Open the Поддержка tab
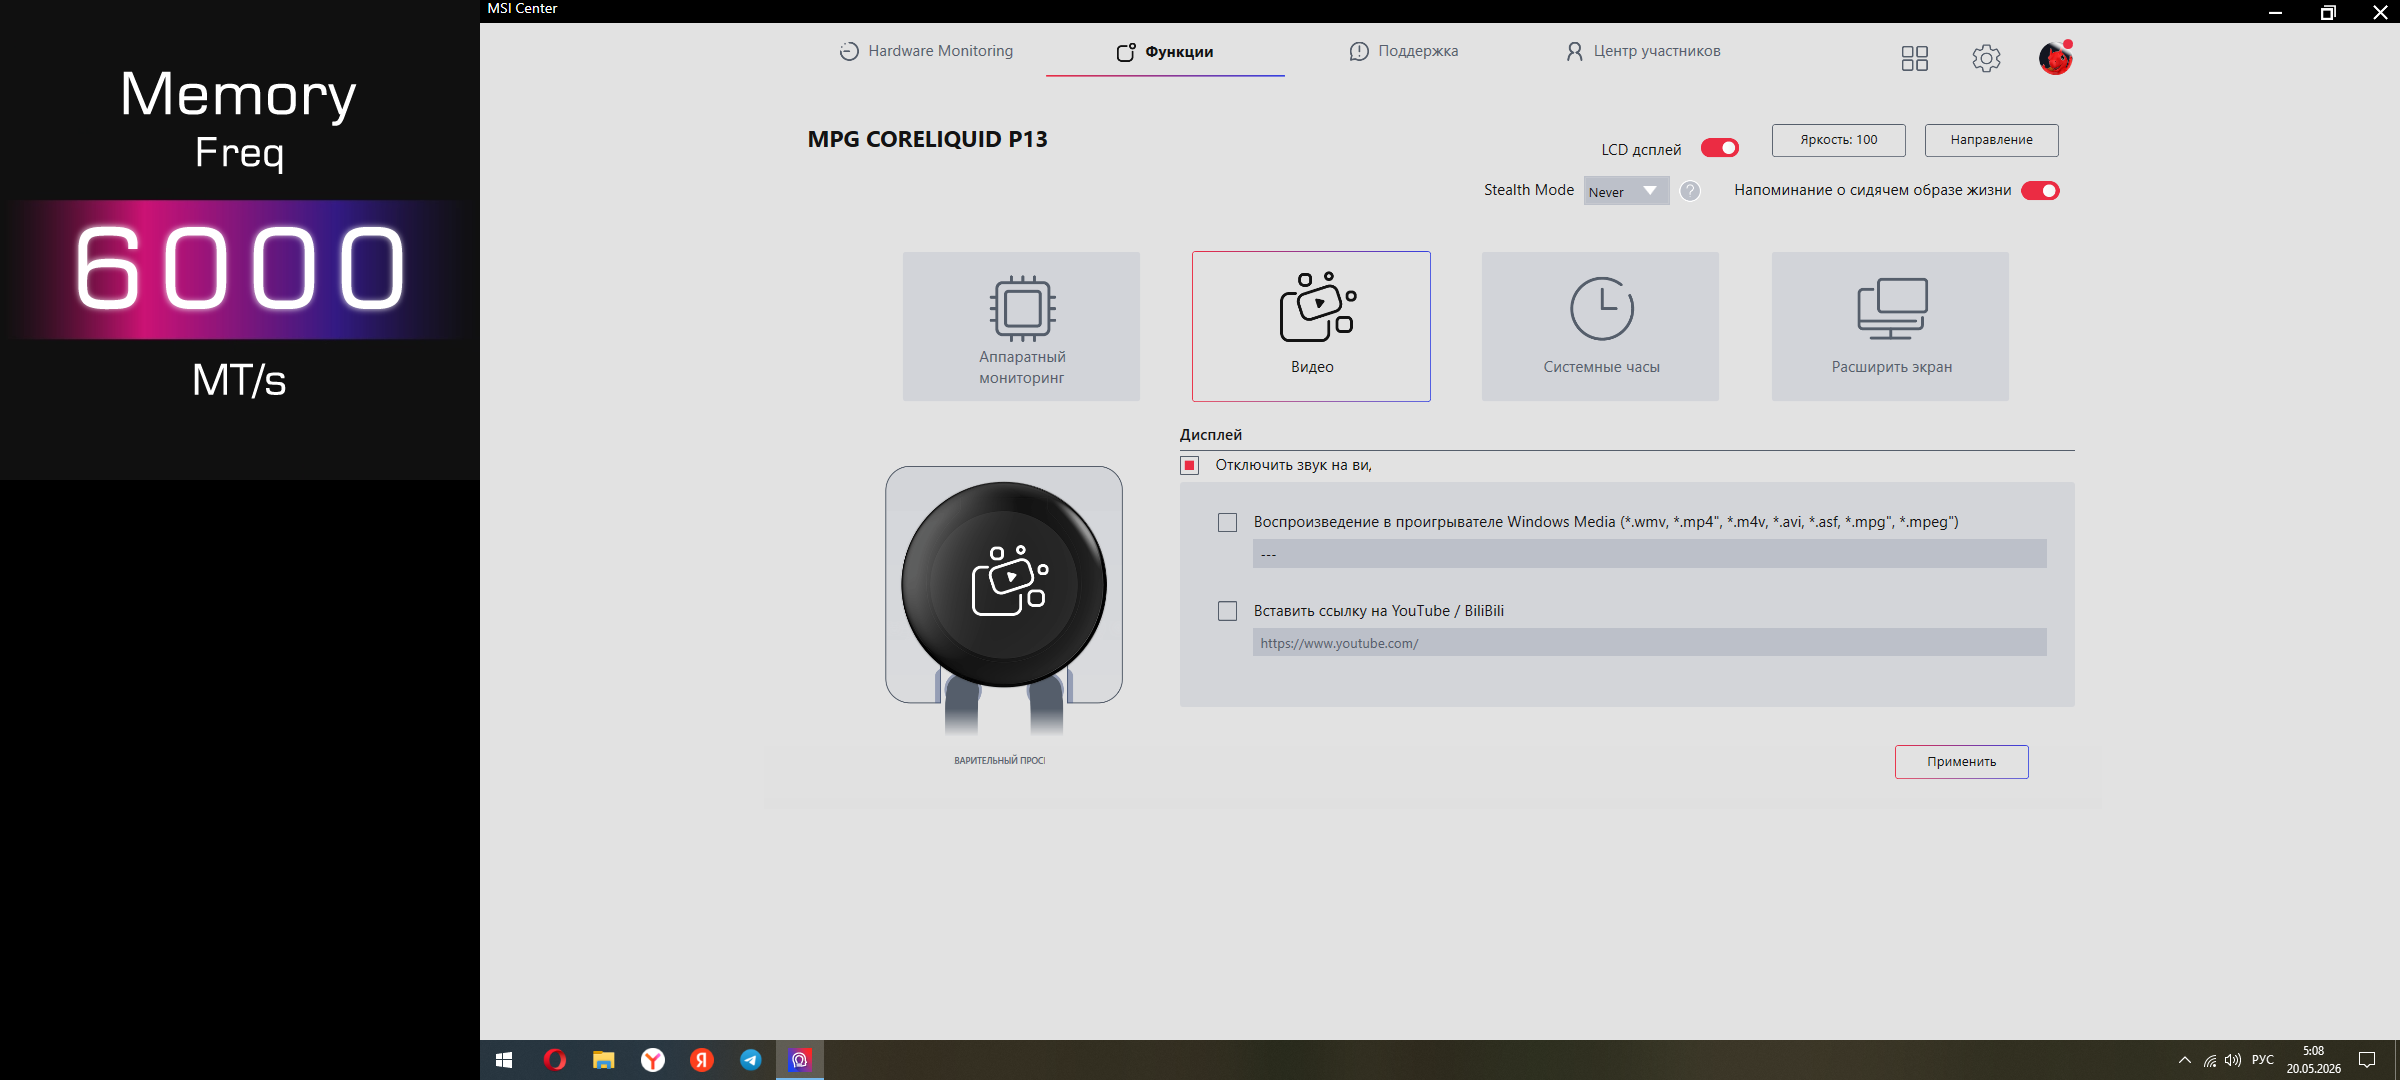 [1404, 51]
